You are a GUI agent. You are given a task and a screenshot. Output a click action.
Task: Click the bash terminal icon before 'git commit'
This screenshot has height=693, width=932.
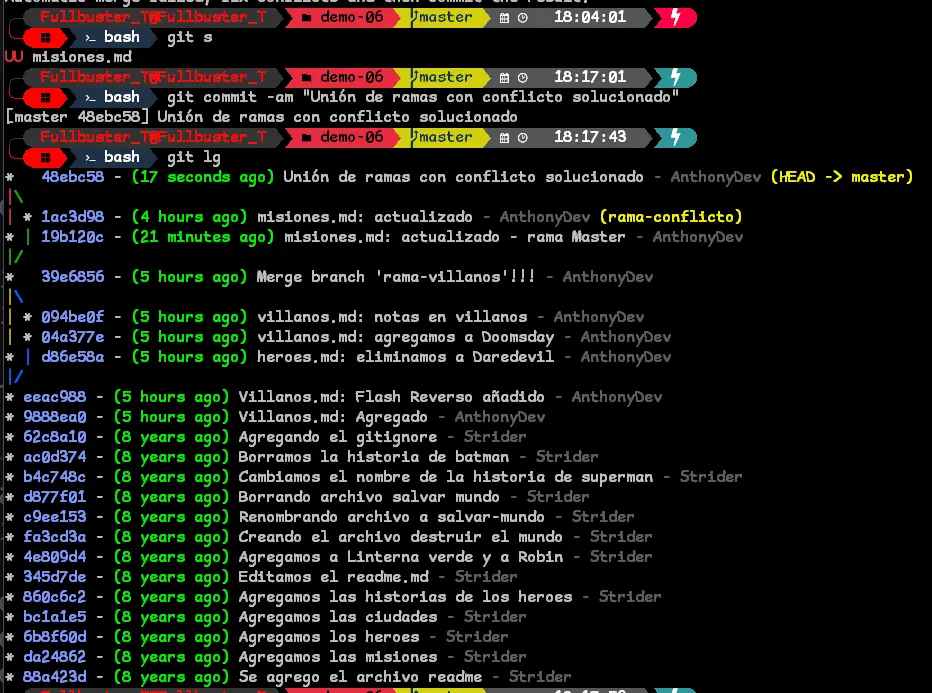tap(90, 97)
